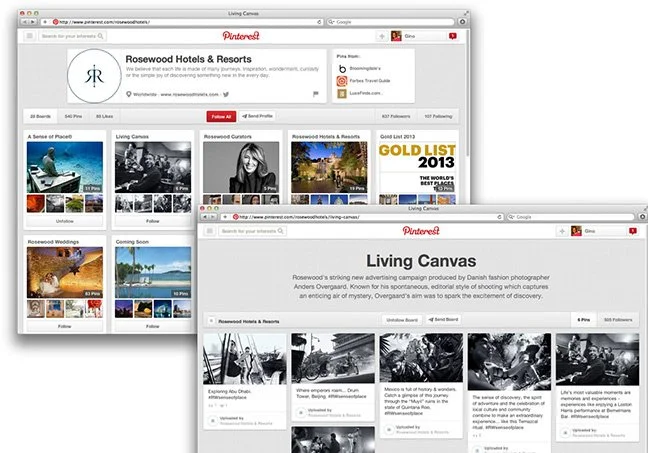Click Google search box in Living Canvas browser
Screen dimensions: 648x453
click(x=570, y=217)
